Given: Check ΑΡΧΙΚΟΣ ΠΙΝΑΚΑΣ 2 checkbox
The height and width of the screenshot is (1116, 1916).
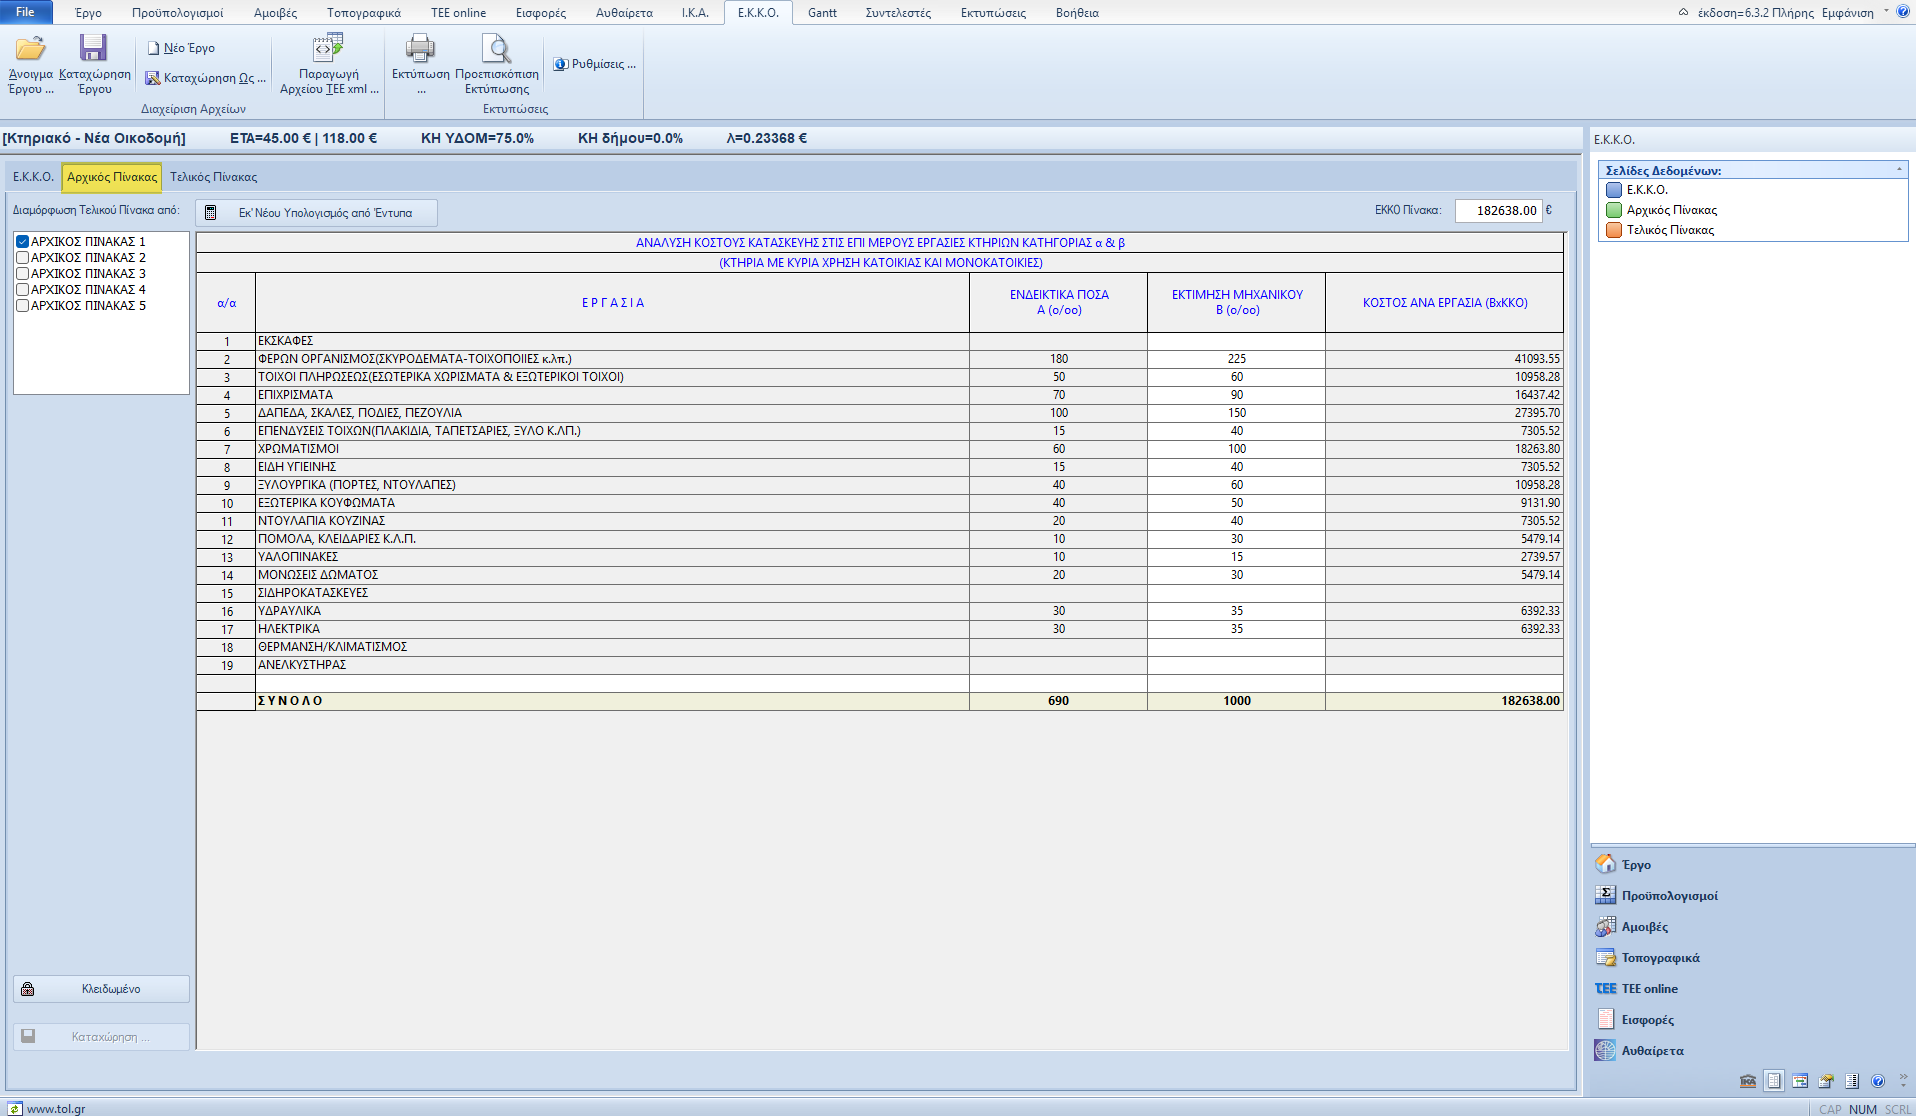Looking at the screenshot, I should pos(22,258).
